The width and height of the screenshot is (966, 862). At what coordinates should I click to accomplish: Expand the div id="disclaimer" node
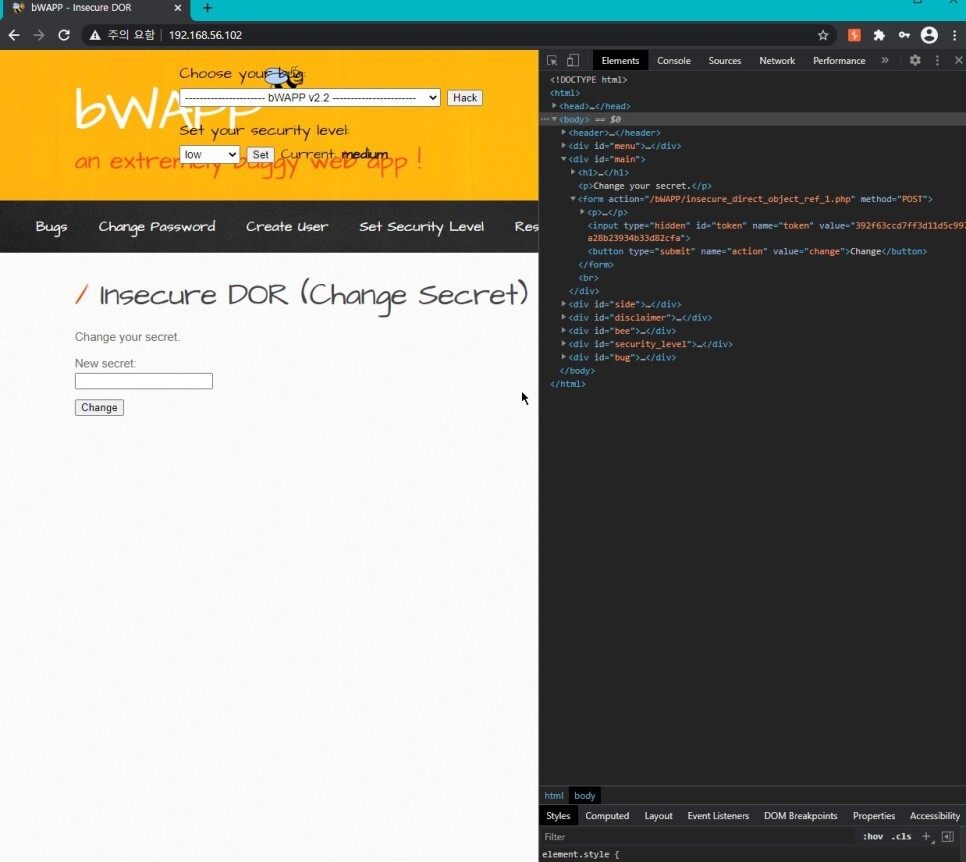click(563, 317)
